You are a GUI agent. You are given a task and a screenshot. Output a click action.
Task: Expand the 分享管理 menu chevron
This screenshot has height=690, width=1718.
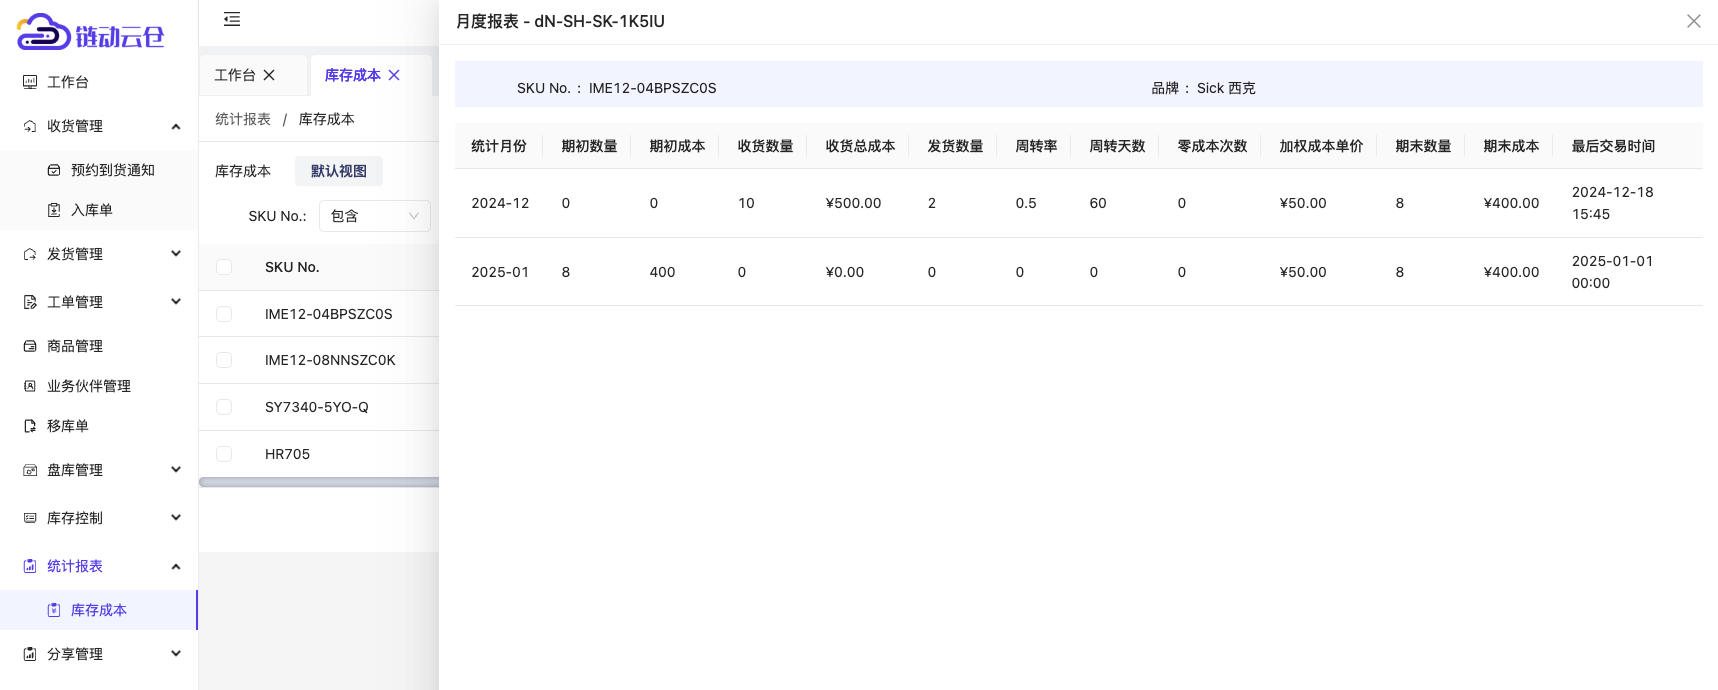point(176,654)
